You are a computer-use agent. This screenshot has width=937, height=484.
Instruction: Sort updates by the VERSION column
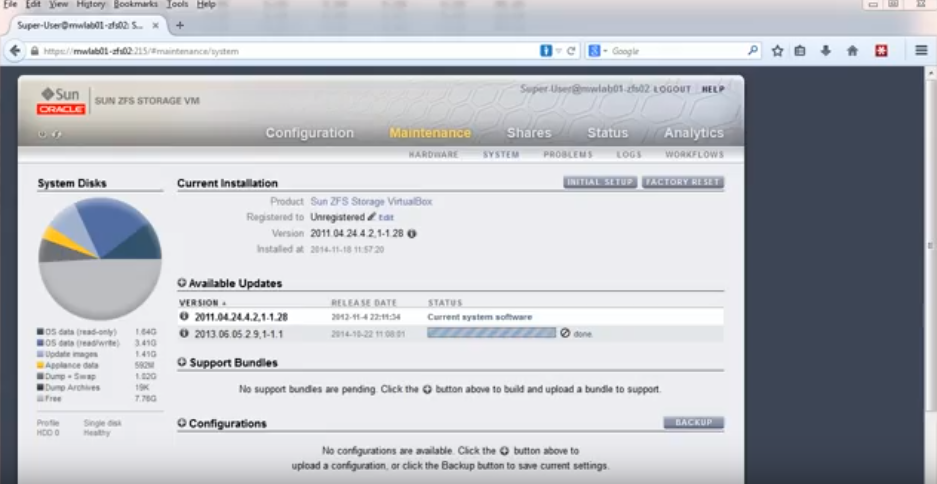pos(203,303)
